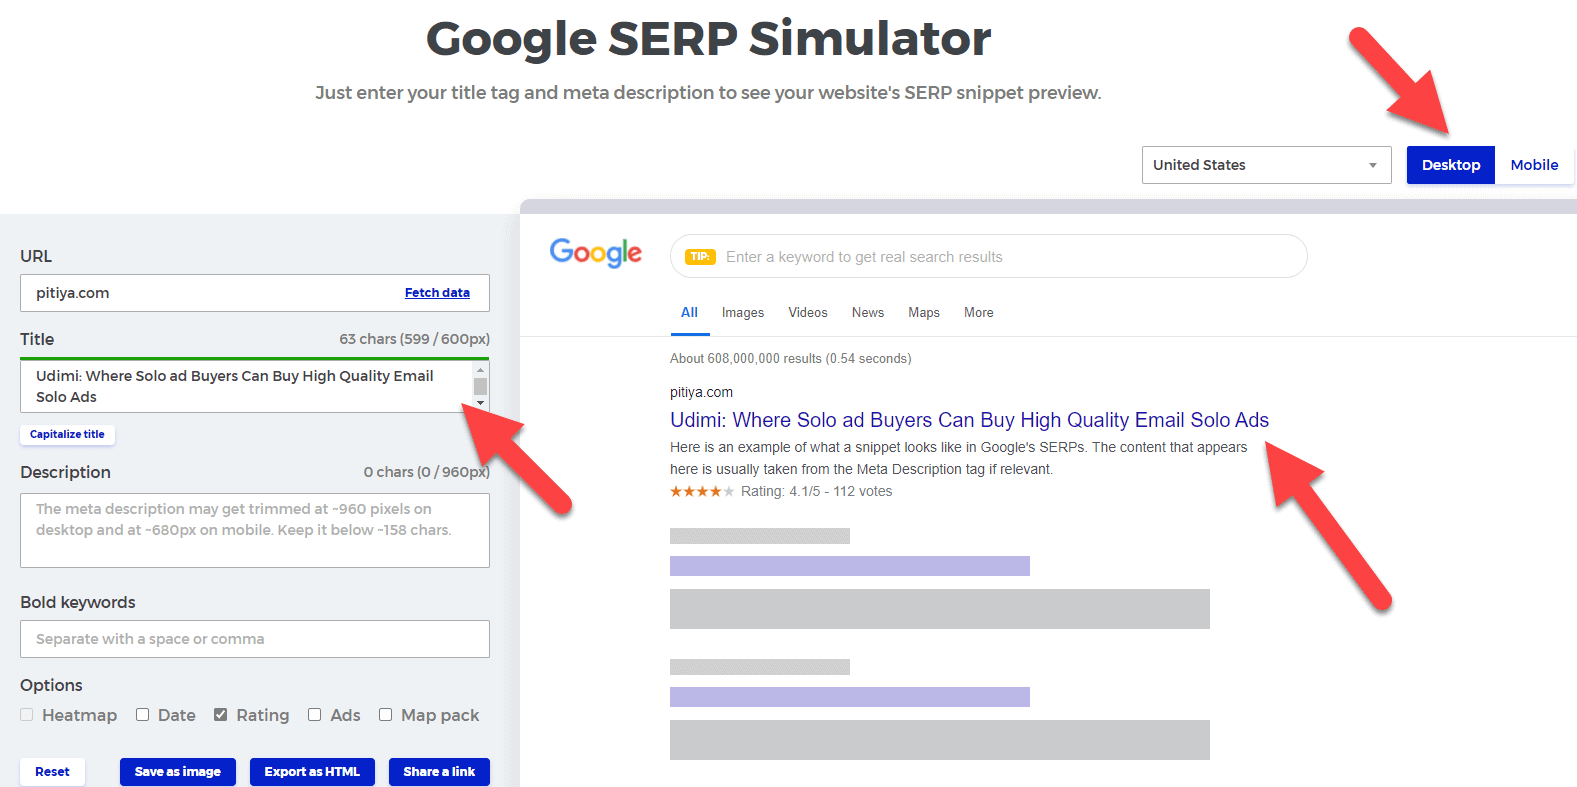The height and width of the screenshot is (787, 1577).
Task: Enable the Map pack checkbox
Action: pos(386,715)
